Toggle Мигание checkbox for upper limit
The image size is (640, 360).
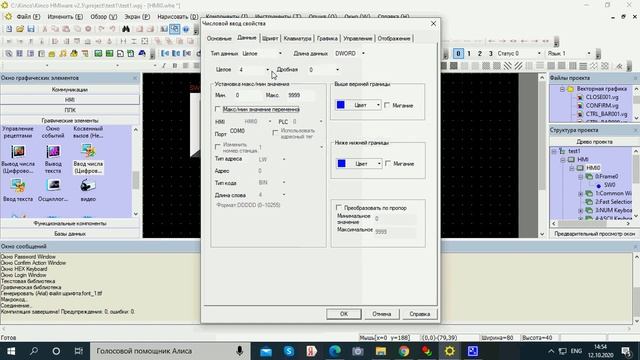tap(387, 105)
